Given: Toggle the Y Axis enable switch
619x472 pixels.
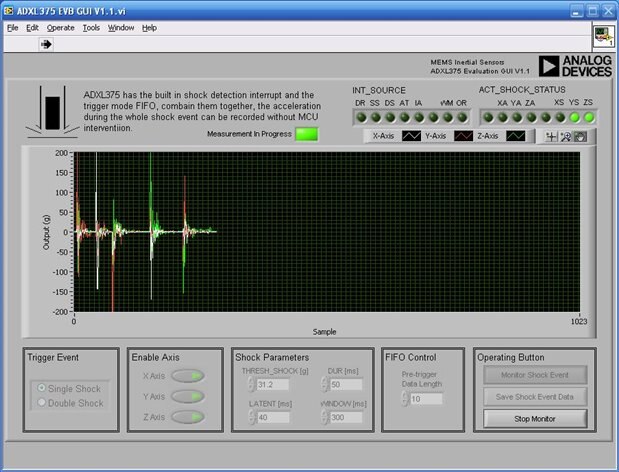Looking at the screenshot, I should pos(187,396).
